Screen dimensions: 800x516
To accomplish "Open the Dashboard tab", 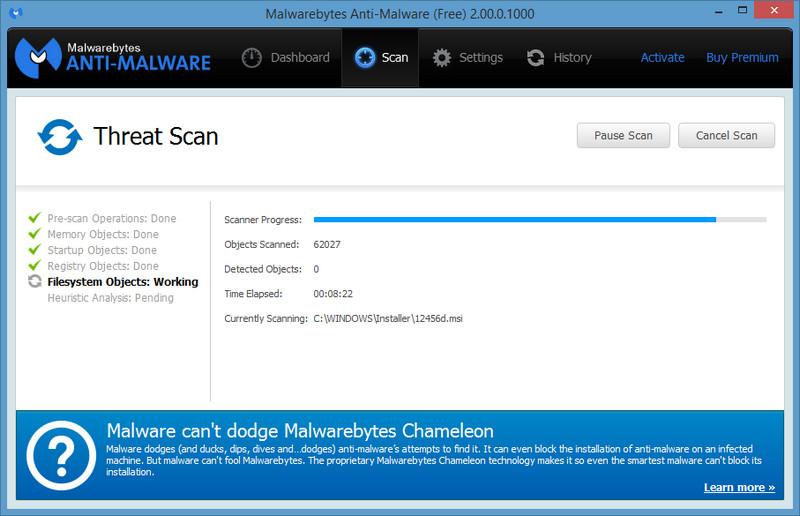I will [x=286, y=58].
